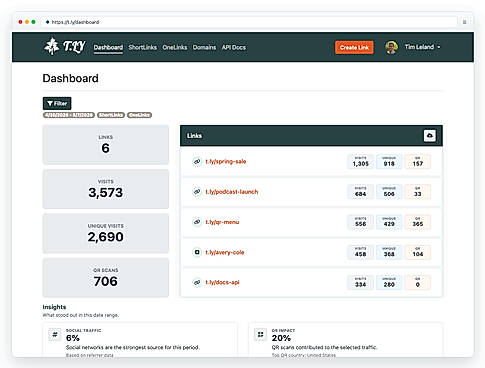Open the t.ly/qr-menu link
485x368 pixels.
222,222
